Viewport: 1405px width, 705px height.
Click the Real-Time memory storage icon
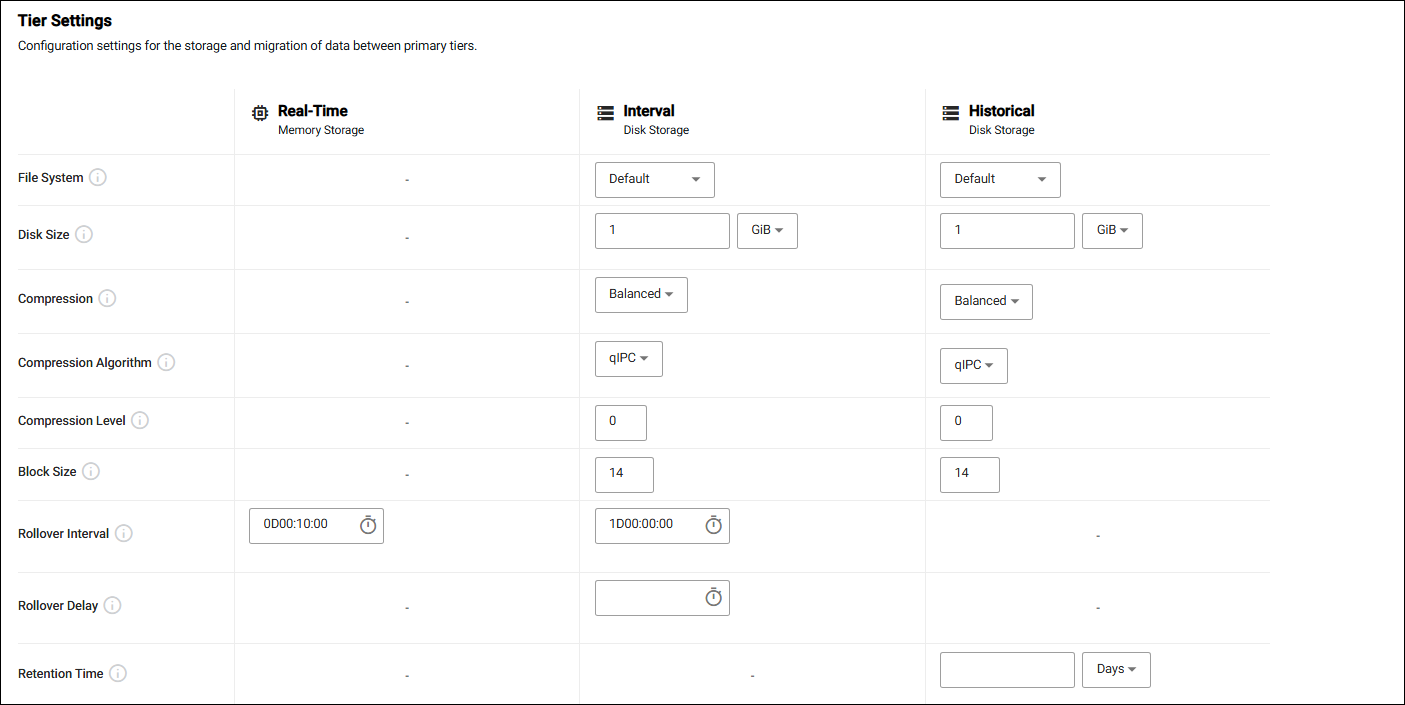(260, 113)
